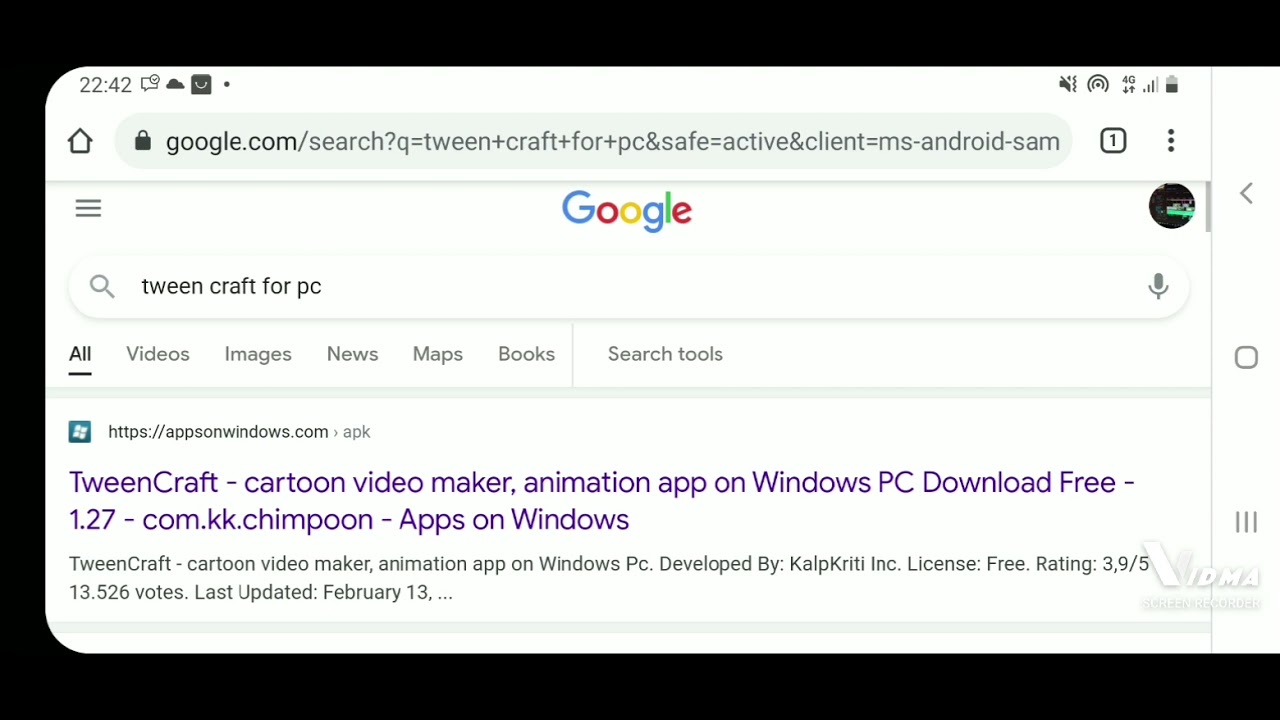Start voice search with microphone icon
Viewport: 1280px width, 720px height.
click(1158, 286)
